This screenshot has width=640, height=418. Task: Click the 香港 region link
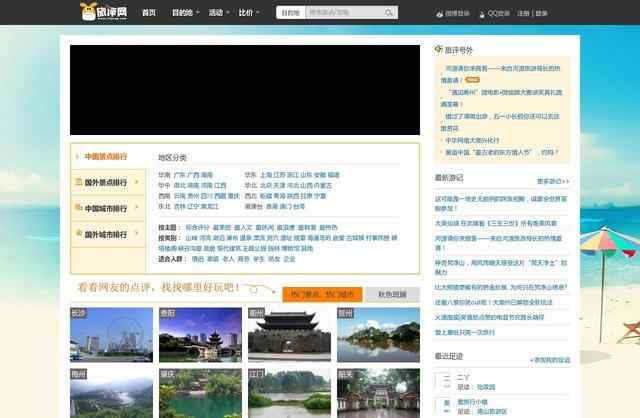pyautogui.click(x=272, y=207)
